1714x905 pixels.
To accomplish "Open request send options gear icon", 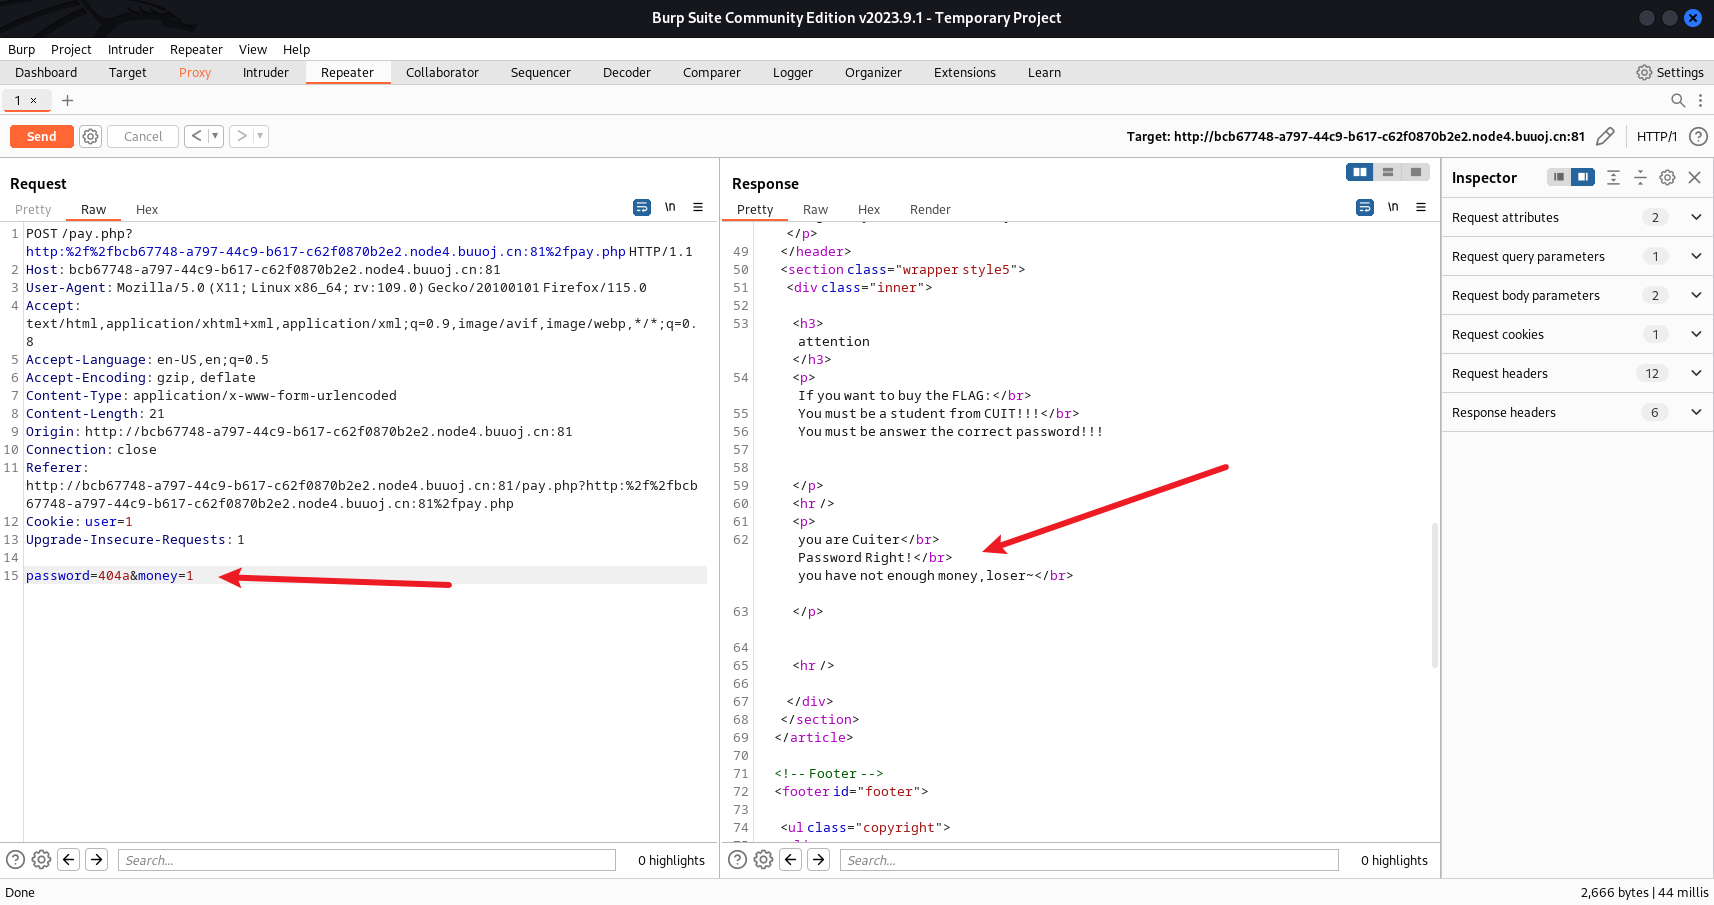I will click(90, 136).
